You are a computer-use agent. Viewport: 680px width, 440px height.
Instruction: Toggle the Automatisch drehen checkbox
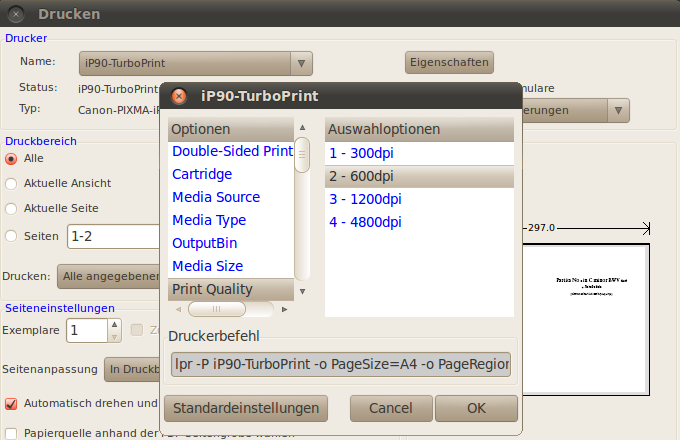(x=12, y=404)
